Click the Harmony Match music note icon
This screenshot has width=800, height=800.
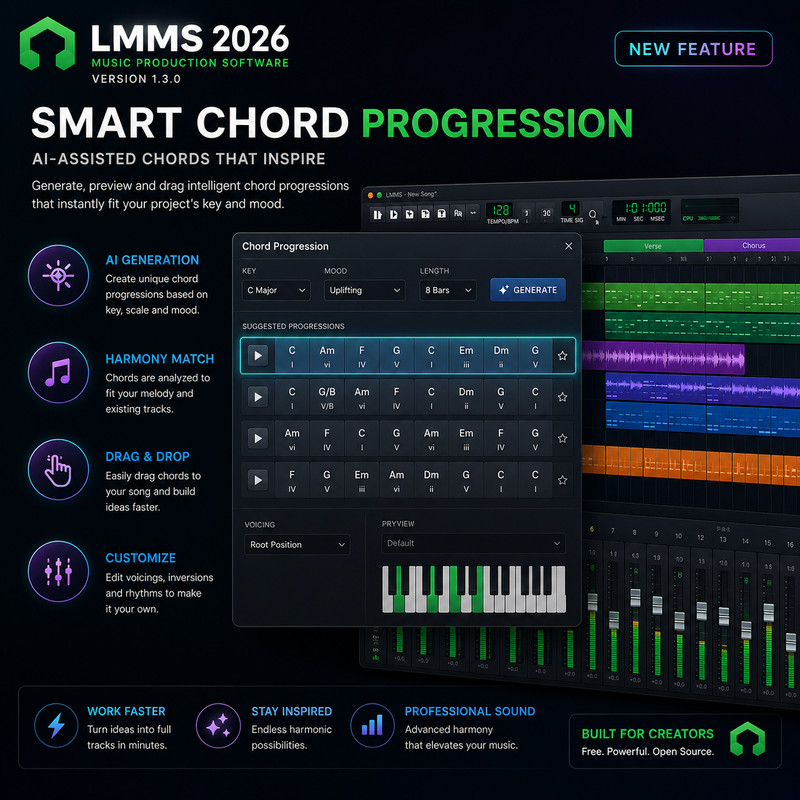click(59, 372)
